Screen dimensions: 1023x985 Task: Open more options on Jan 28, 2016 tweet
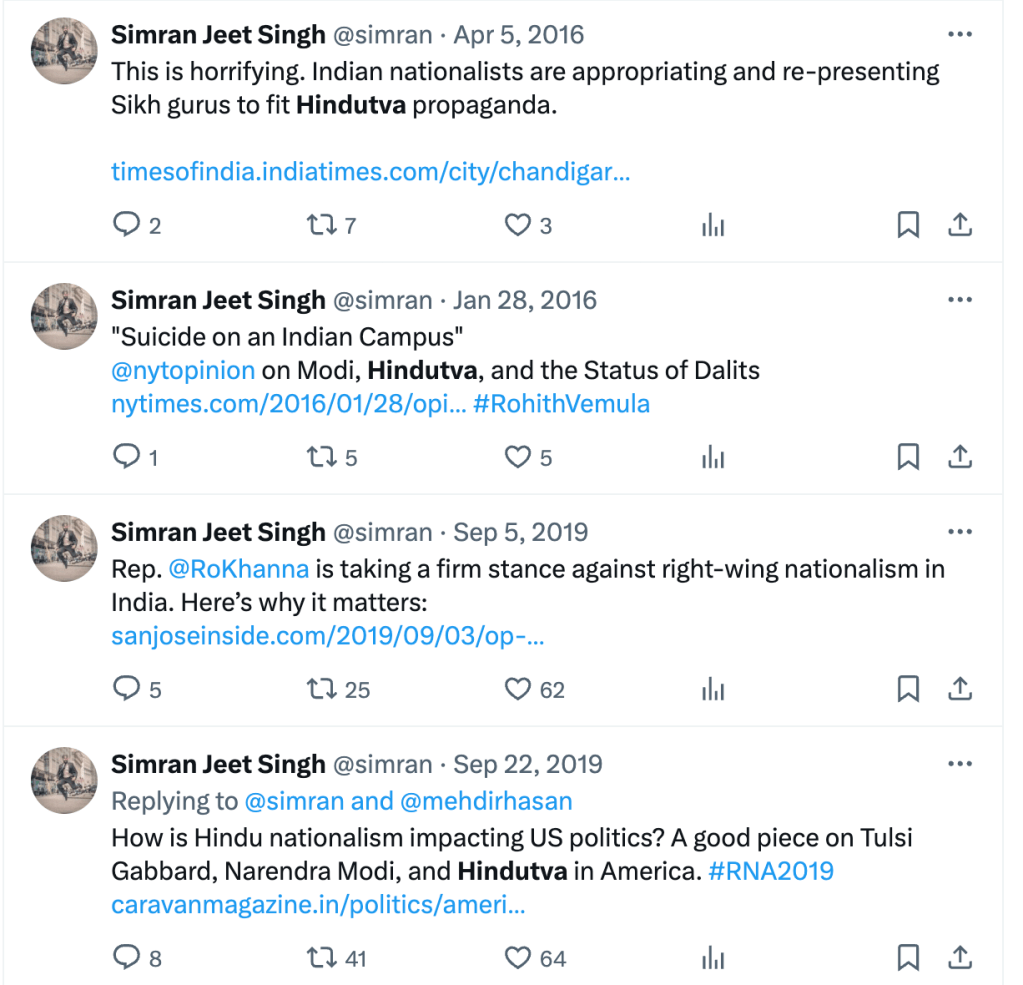coord(960,300)
